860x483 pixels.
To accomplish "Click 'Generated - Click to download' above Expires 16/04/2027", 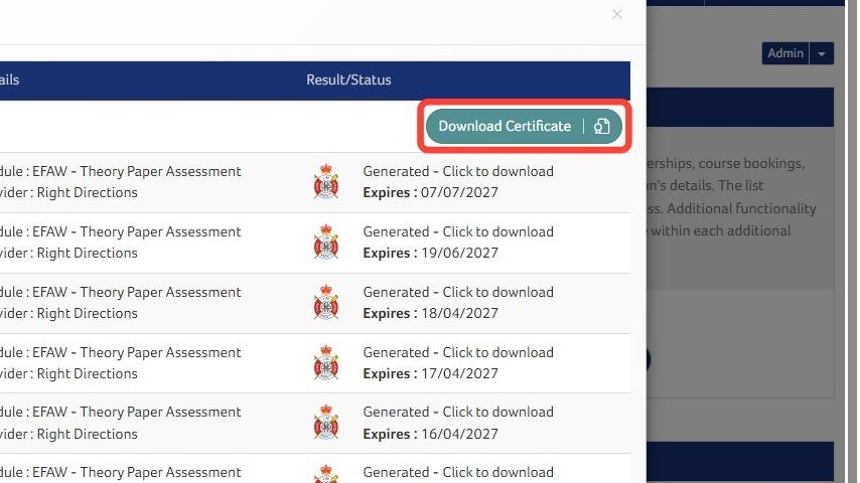I will pos(458,412).
